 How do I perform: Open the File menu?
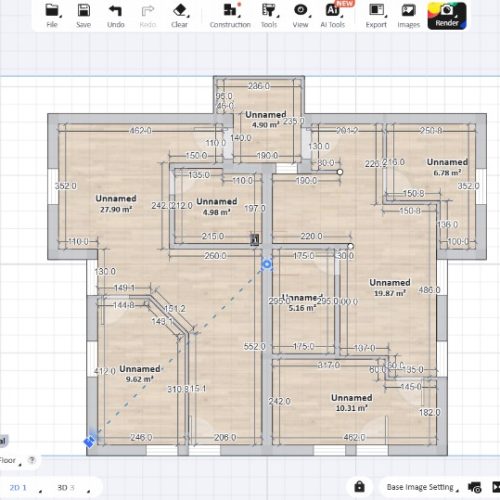click(x=52, y=16)
